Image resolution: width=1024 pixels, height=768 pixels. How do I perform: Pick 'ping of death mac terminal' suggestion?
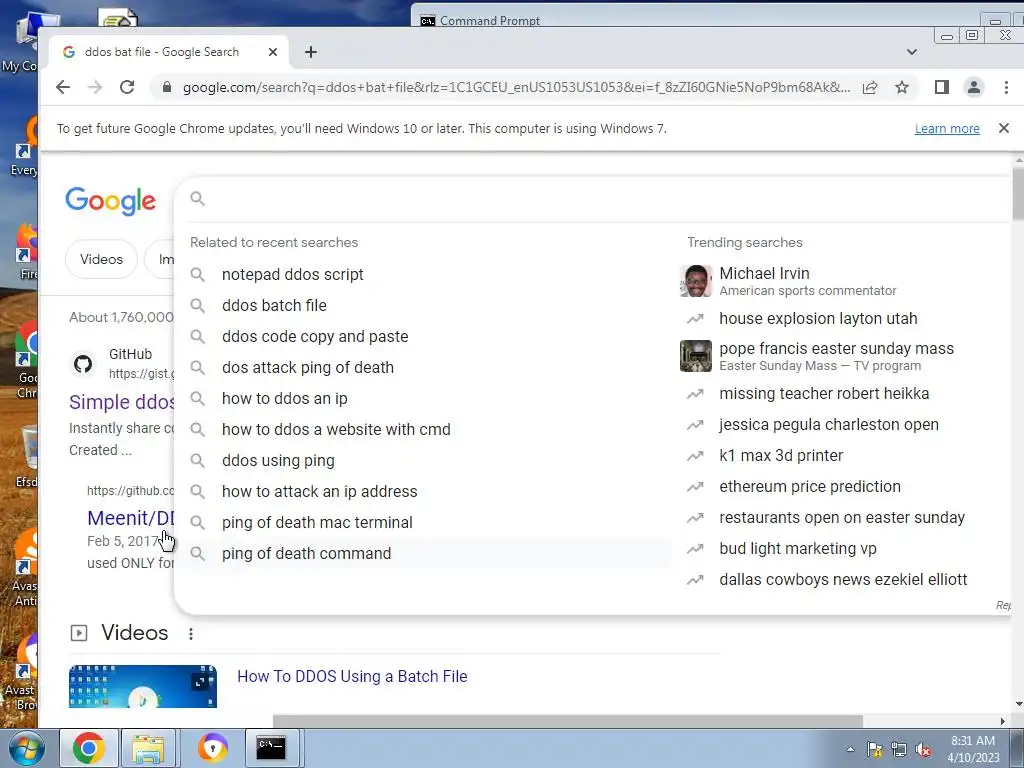point(317,522)
